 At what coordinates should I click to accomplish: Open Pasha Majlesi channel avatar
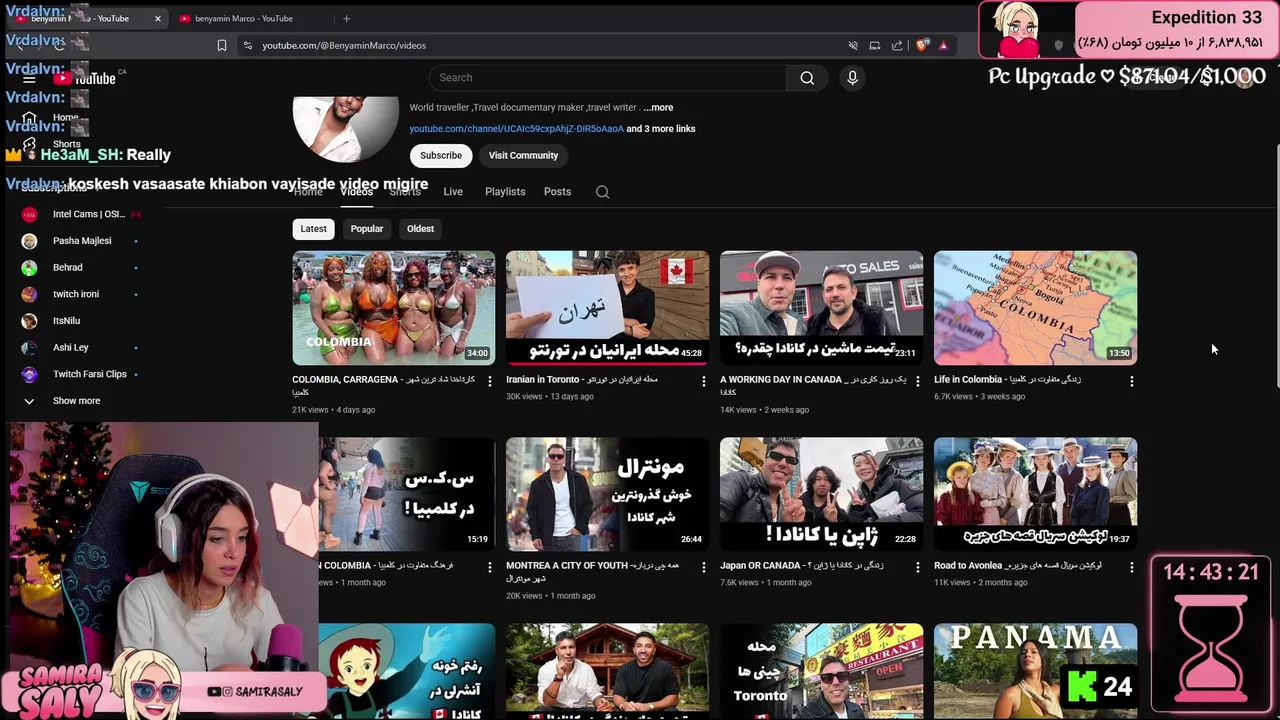[29, 241]
